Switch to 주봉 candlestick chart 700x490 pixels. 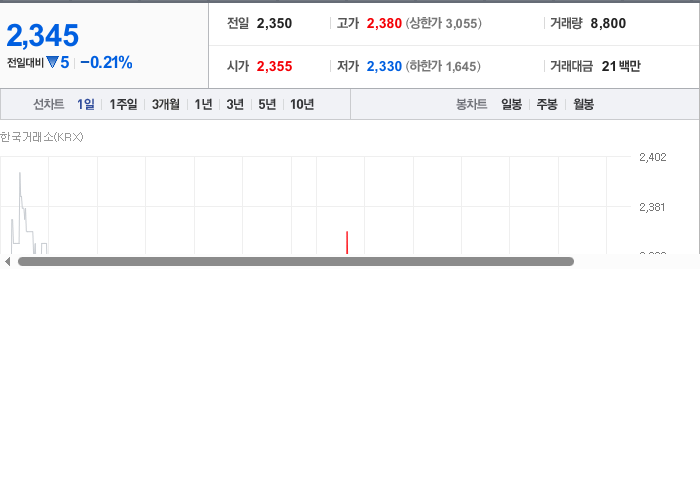[x=547, y=104]
